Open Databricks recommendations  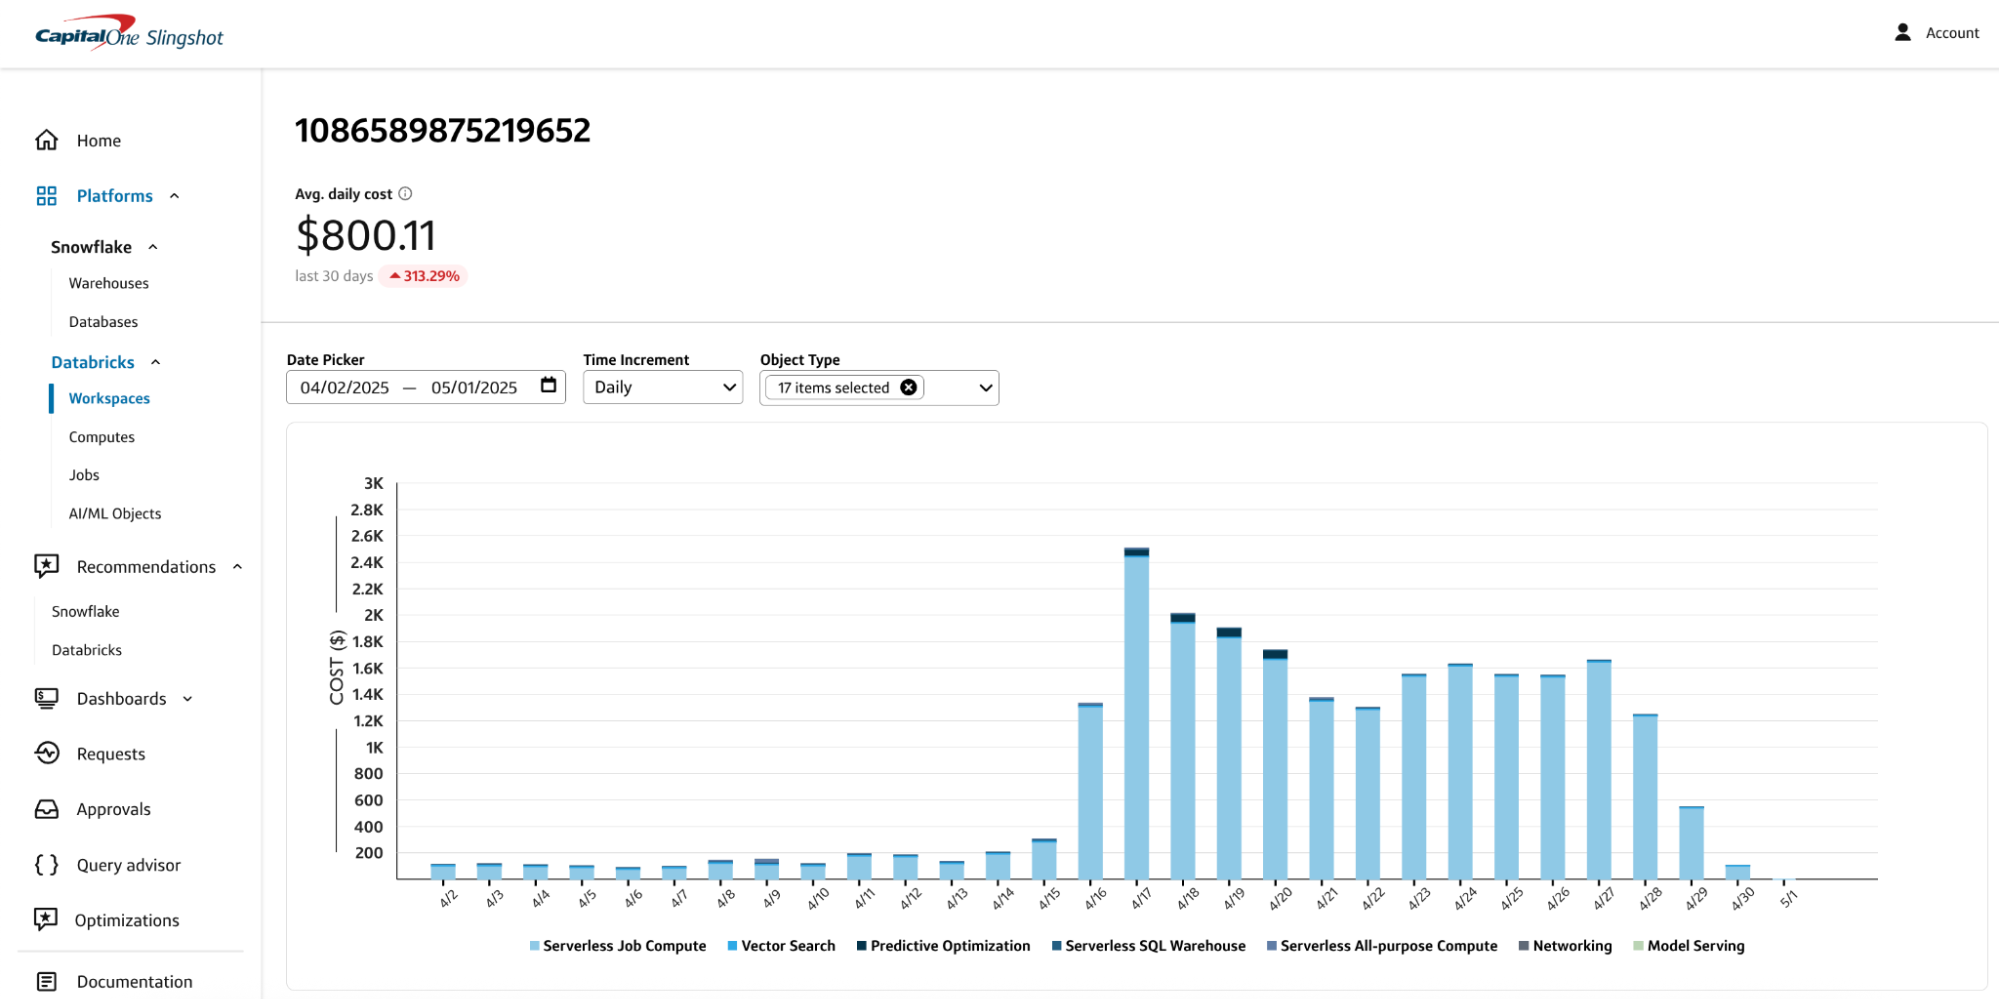[87, 650]
